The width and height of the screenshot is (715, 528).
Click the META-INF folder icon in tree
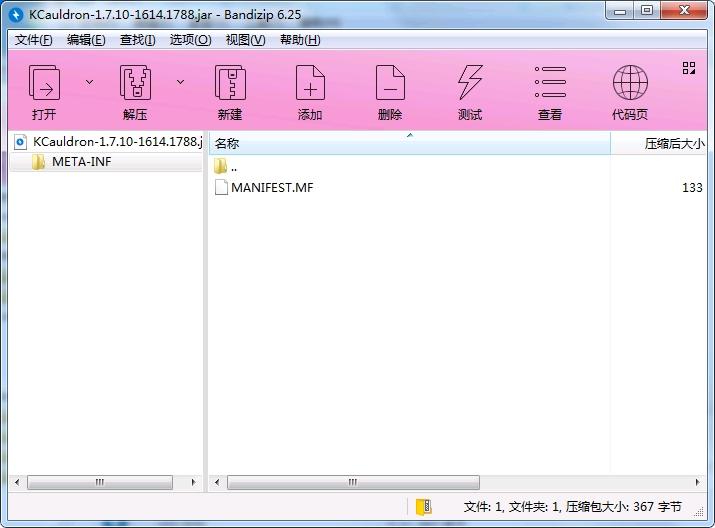click(39, 162)
